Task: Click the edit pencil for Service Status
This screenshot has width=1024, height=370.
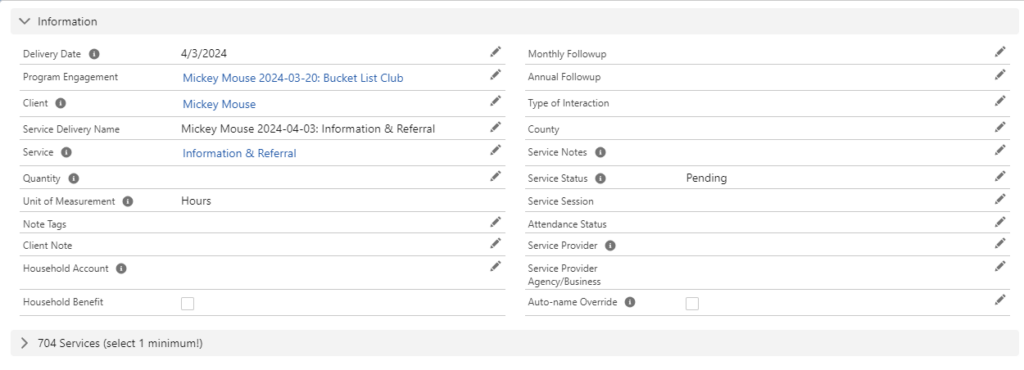Action: [x=1000, y=176]
